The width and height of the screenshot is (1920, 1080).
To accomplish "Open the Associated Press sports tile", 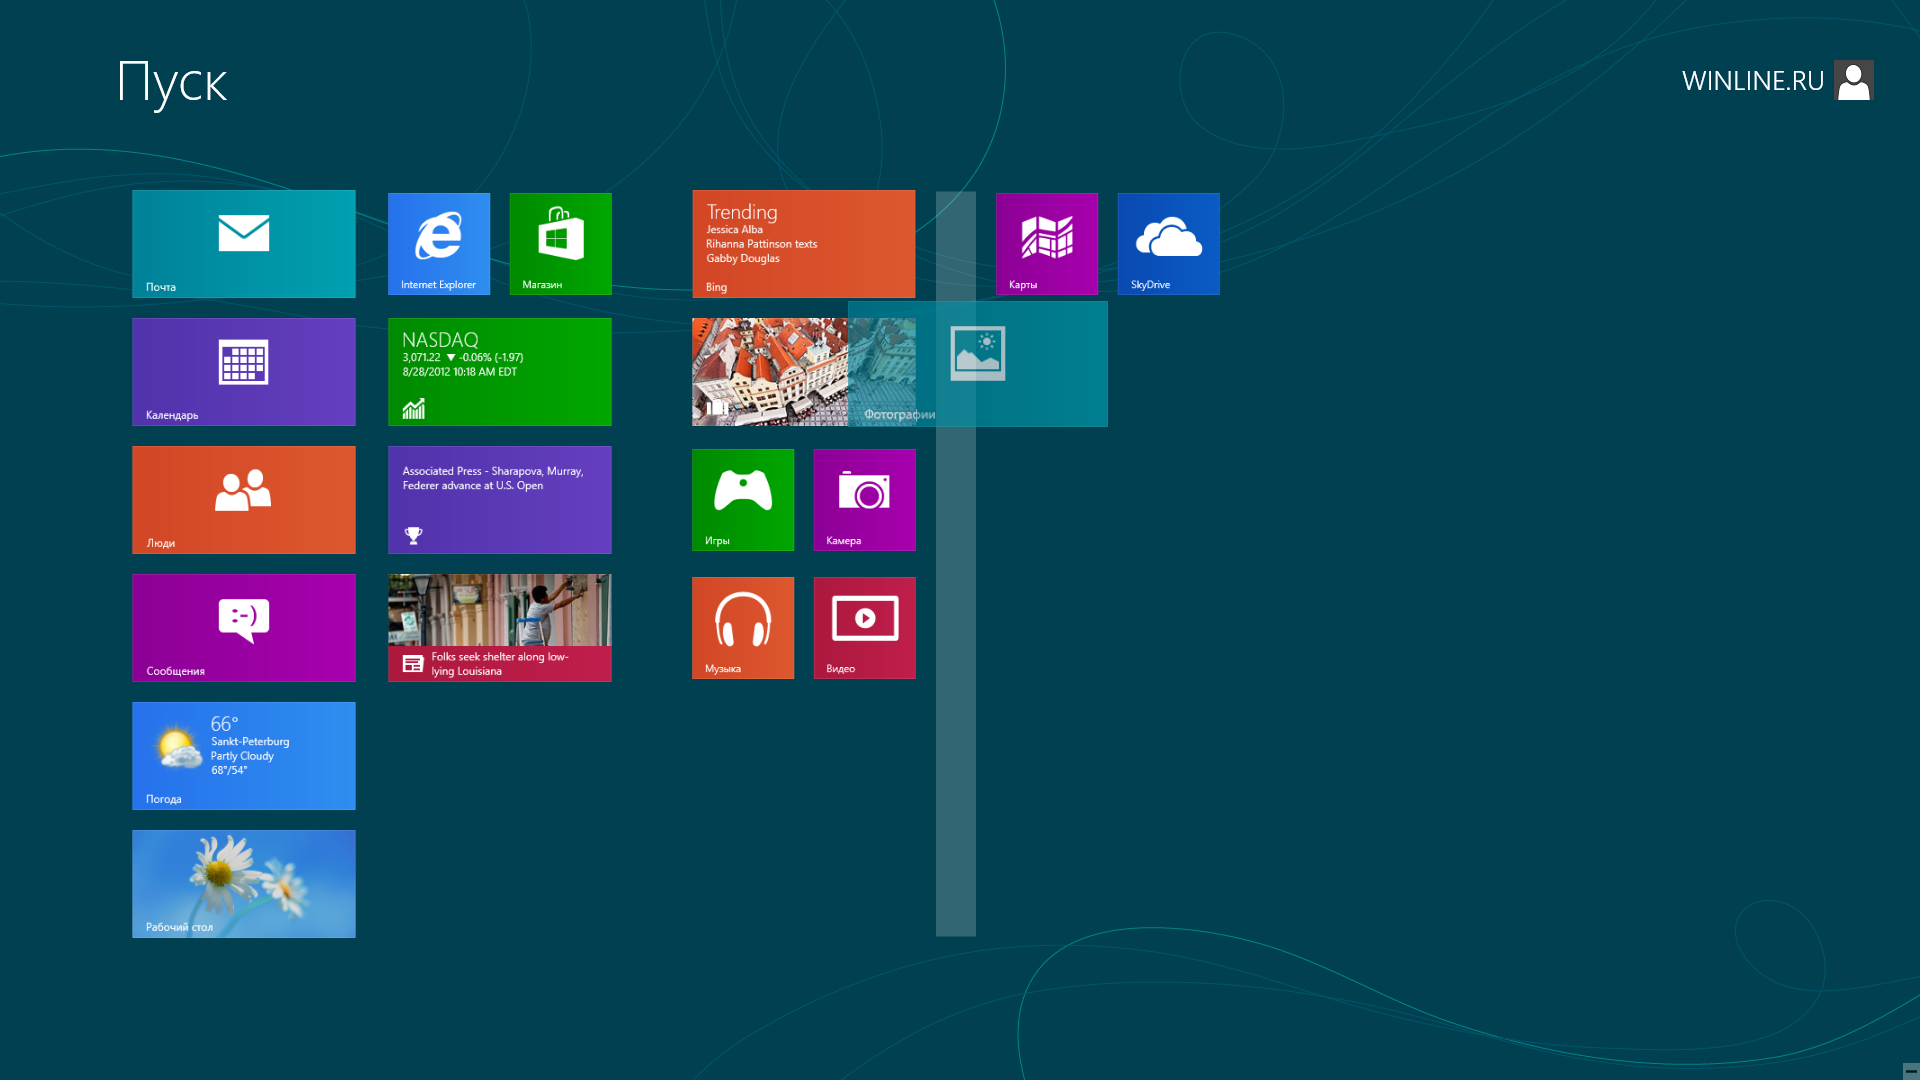I will pyautogui.click(x=499, y=499).
